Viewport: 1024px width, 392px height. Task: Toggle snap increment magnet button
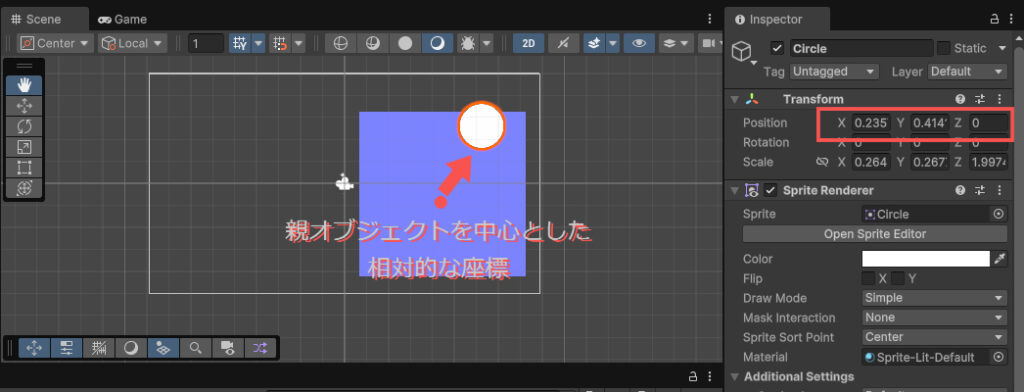pyautogui.click(x=280, y=44)
